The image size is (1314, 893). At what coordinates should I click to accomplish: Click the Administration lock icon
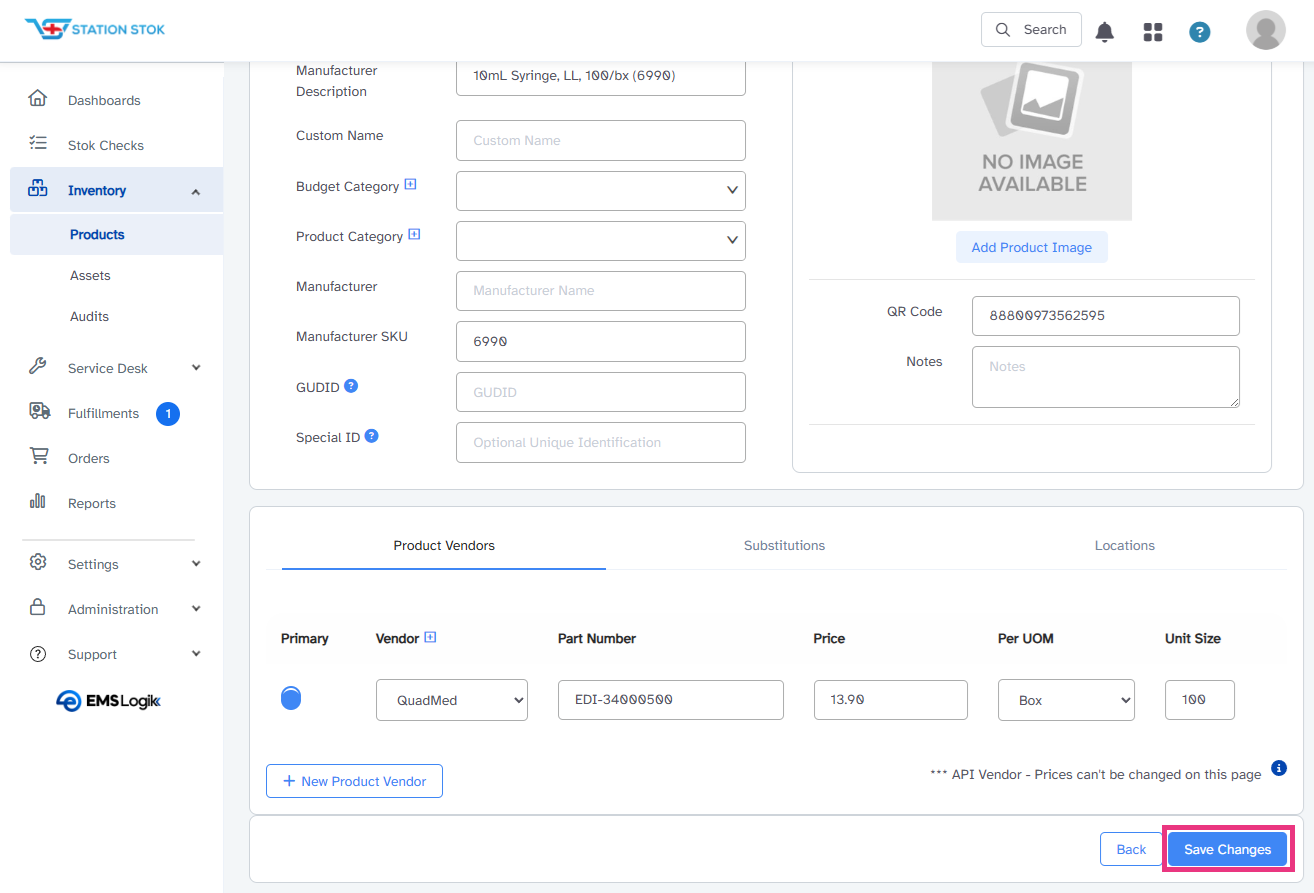(38, 607)
